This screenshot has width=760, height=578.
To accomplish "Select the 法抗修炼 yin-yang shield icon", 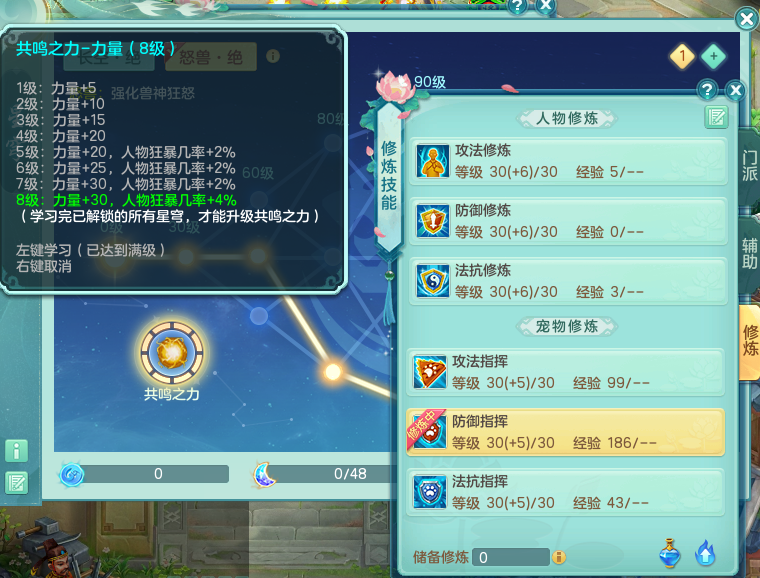I will 432,281.
